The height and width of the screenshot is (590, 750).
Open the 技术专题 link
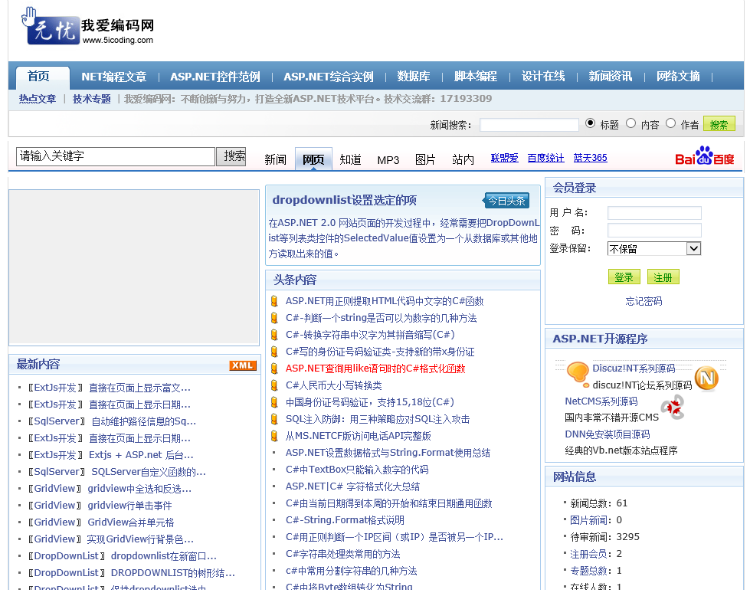coord(92,99)
